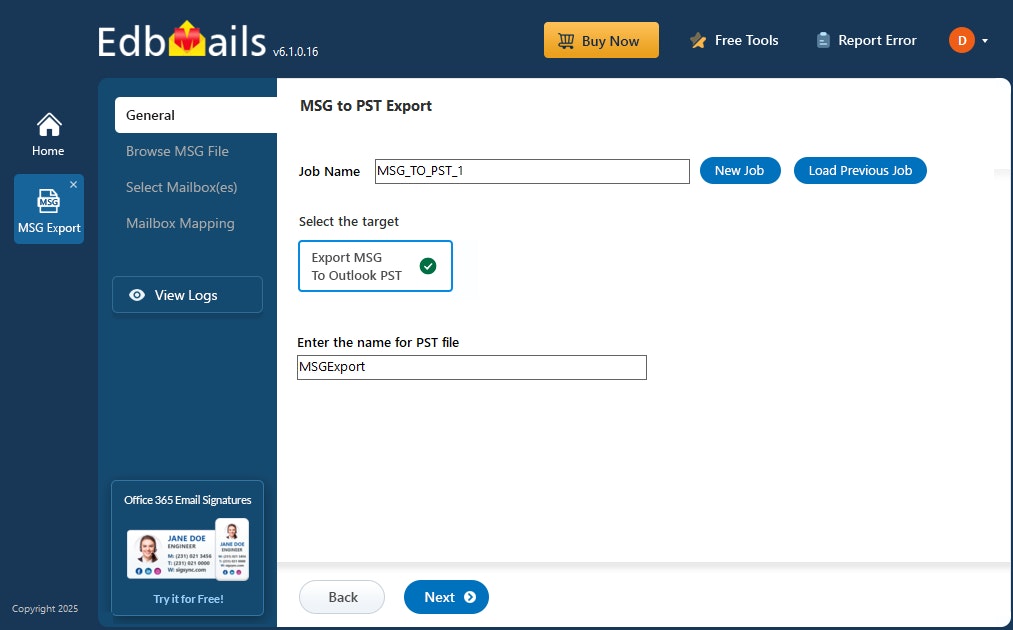
Task: Click the user avatar D
Action: click(961, 40)
